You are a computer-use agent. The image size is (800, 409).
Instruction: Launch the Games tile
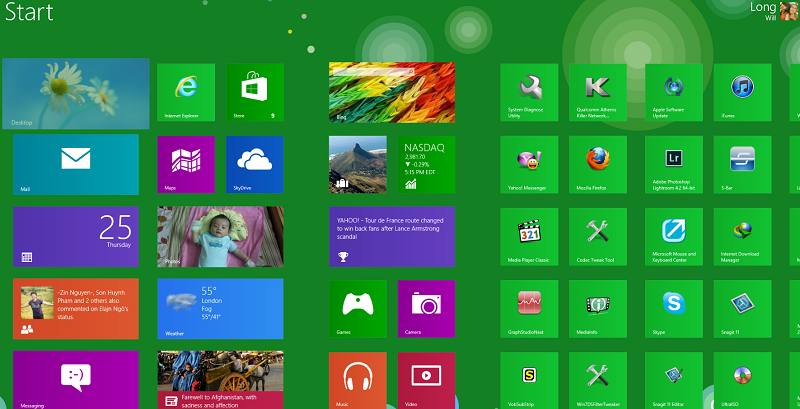click(x=358, y=309)
